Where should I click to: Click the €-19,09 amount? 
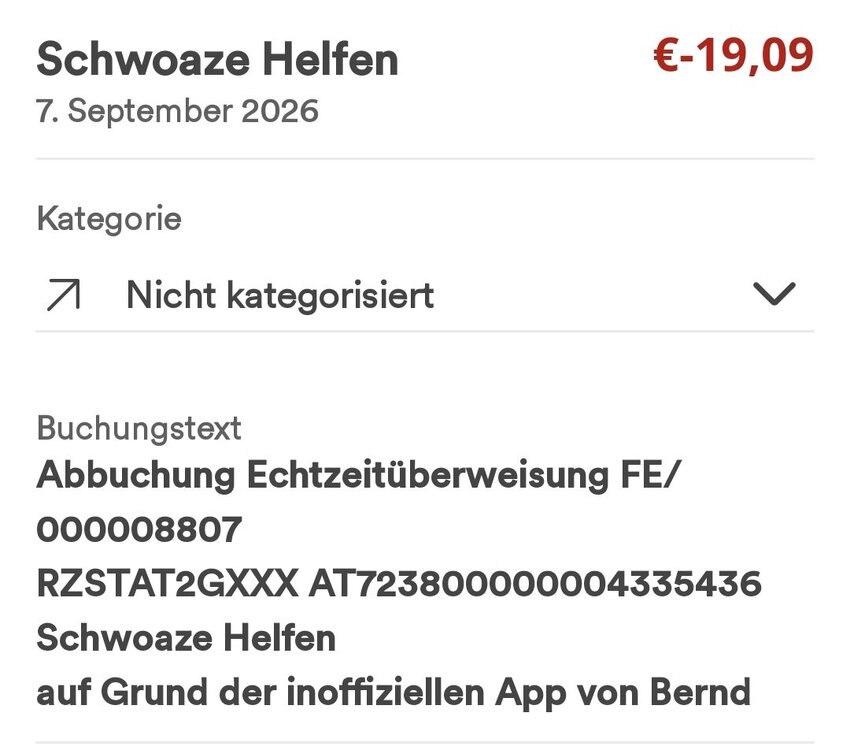click(733, 55)
